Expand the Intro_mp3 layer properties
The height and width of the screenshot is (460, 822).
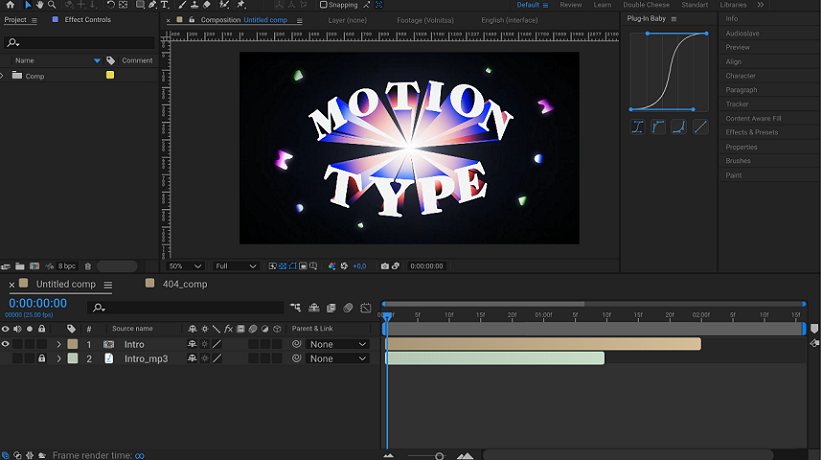pyautogui.click(x=58, y=358)
